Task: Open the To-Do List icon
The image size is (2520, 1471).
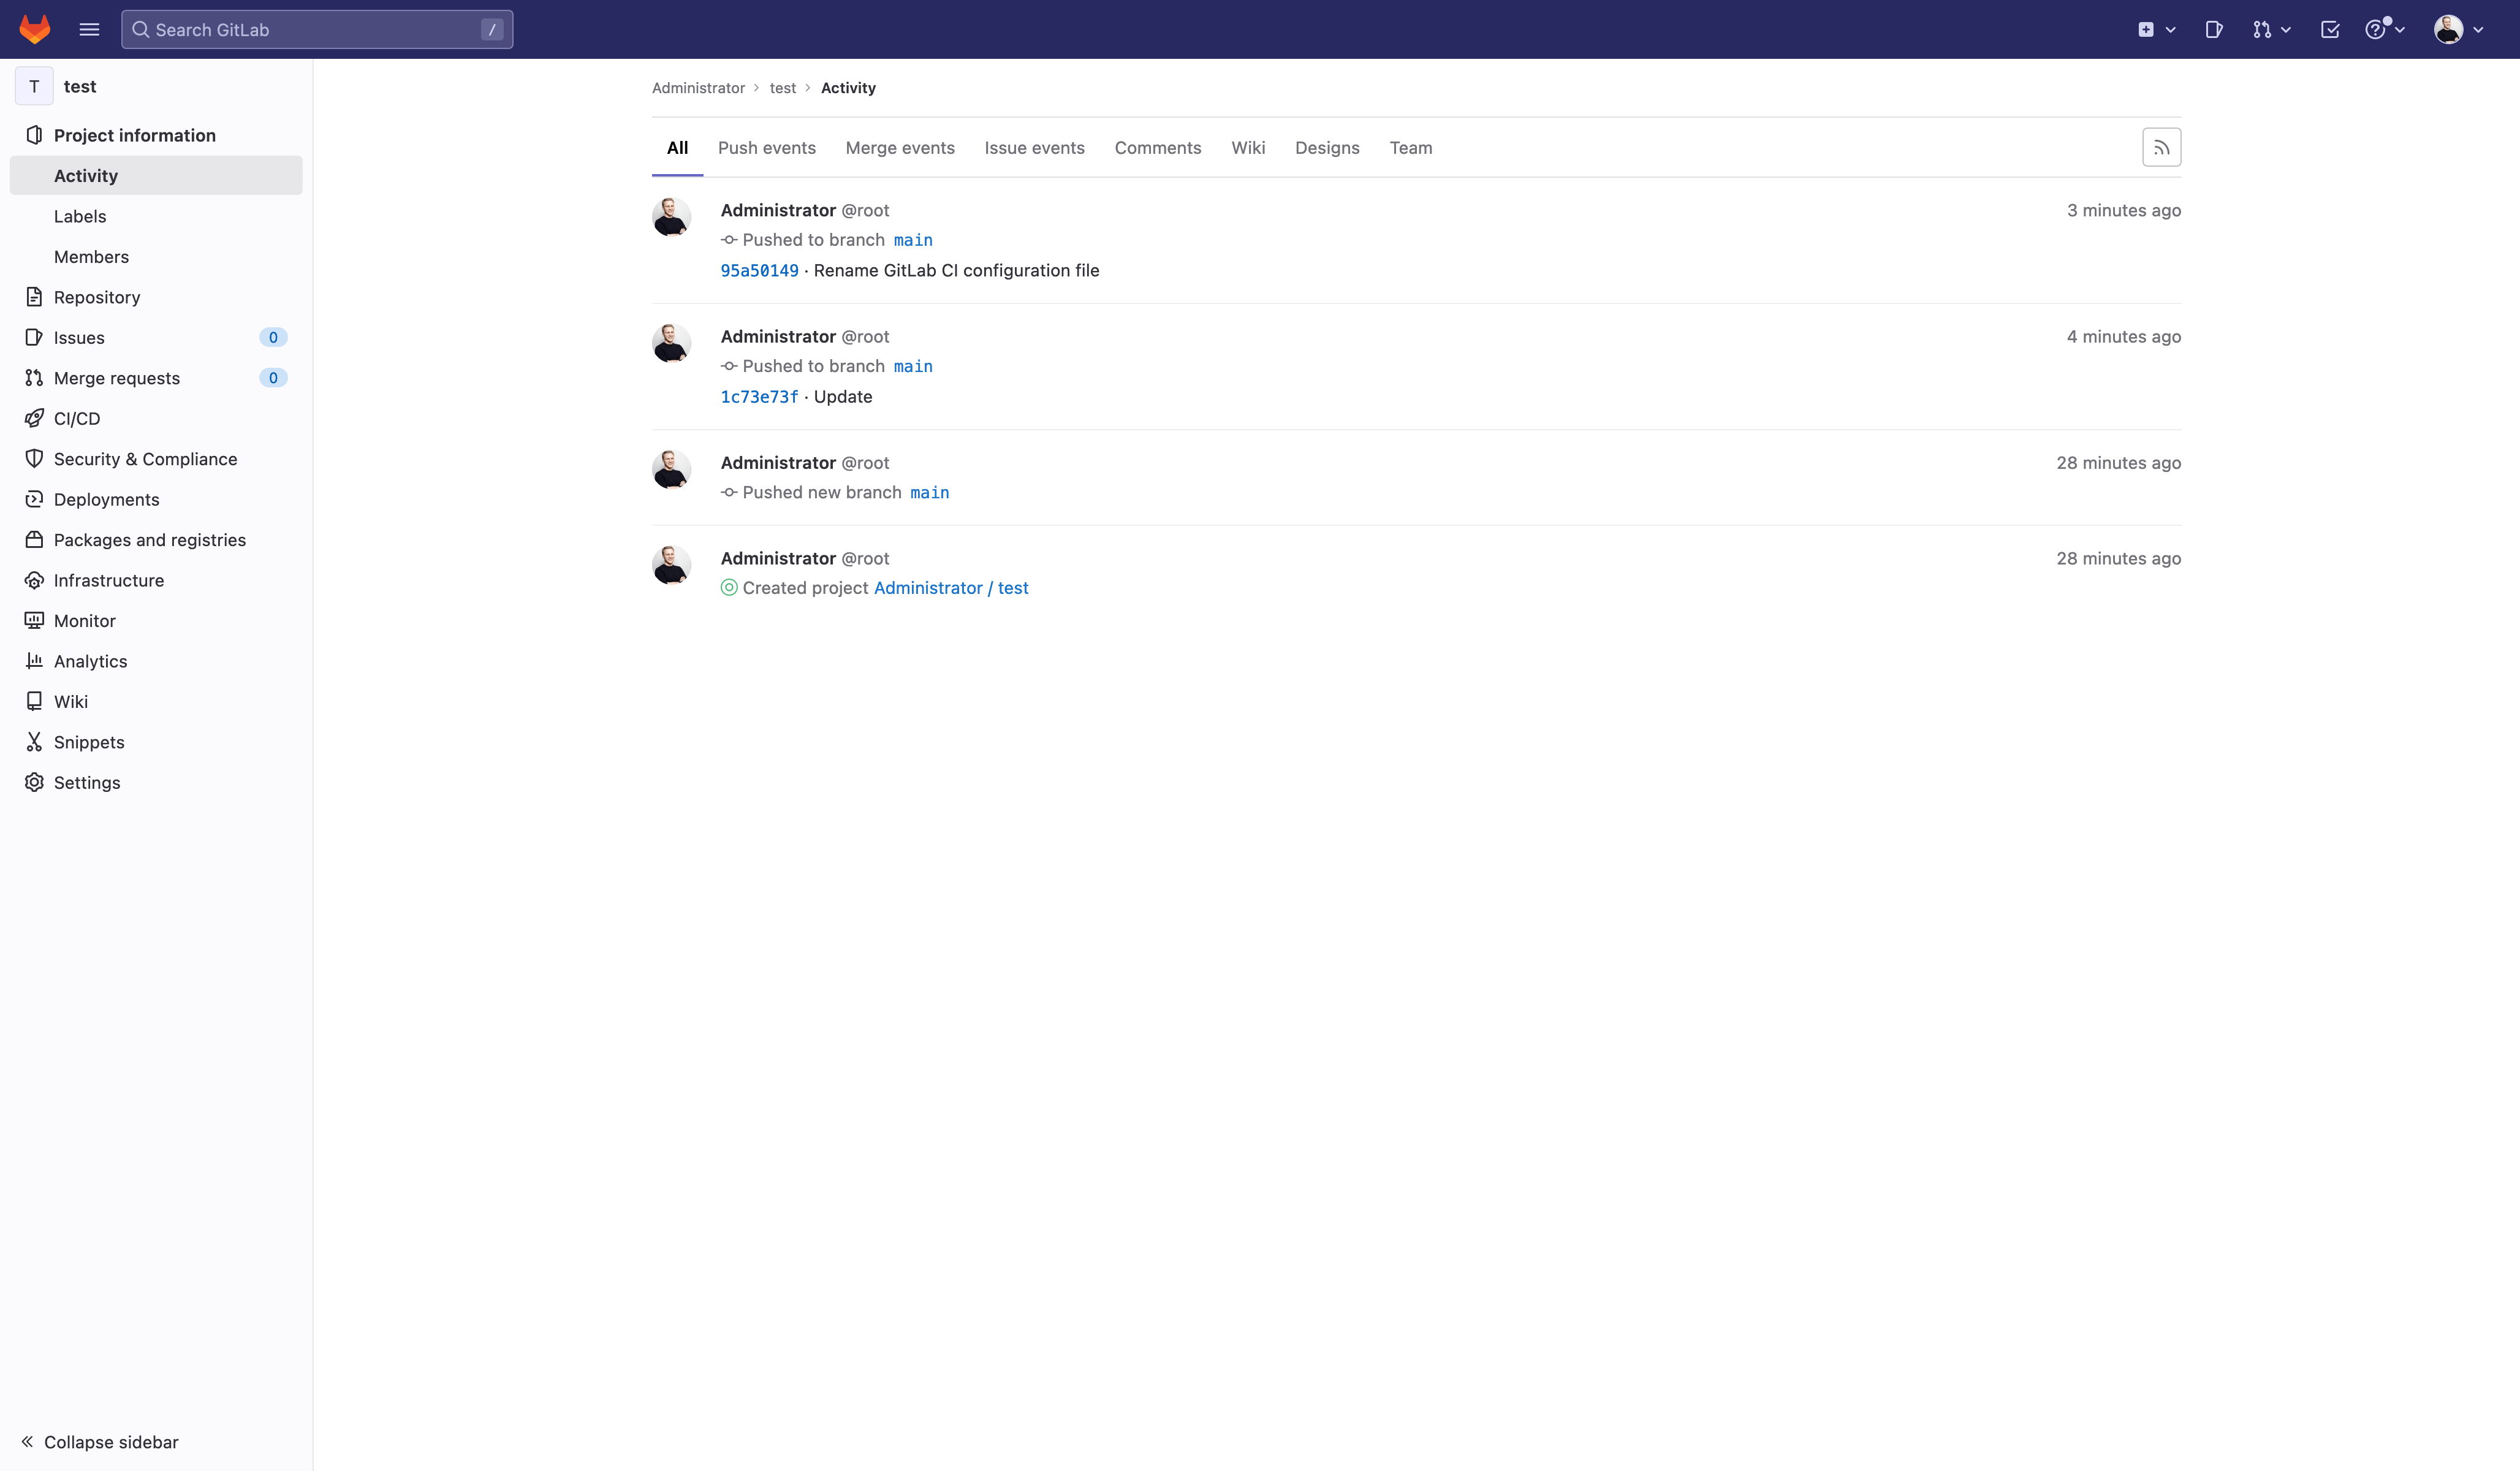Action: tap(2330, 29)
